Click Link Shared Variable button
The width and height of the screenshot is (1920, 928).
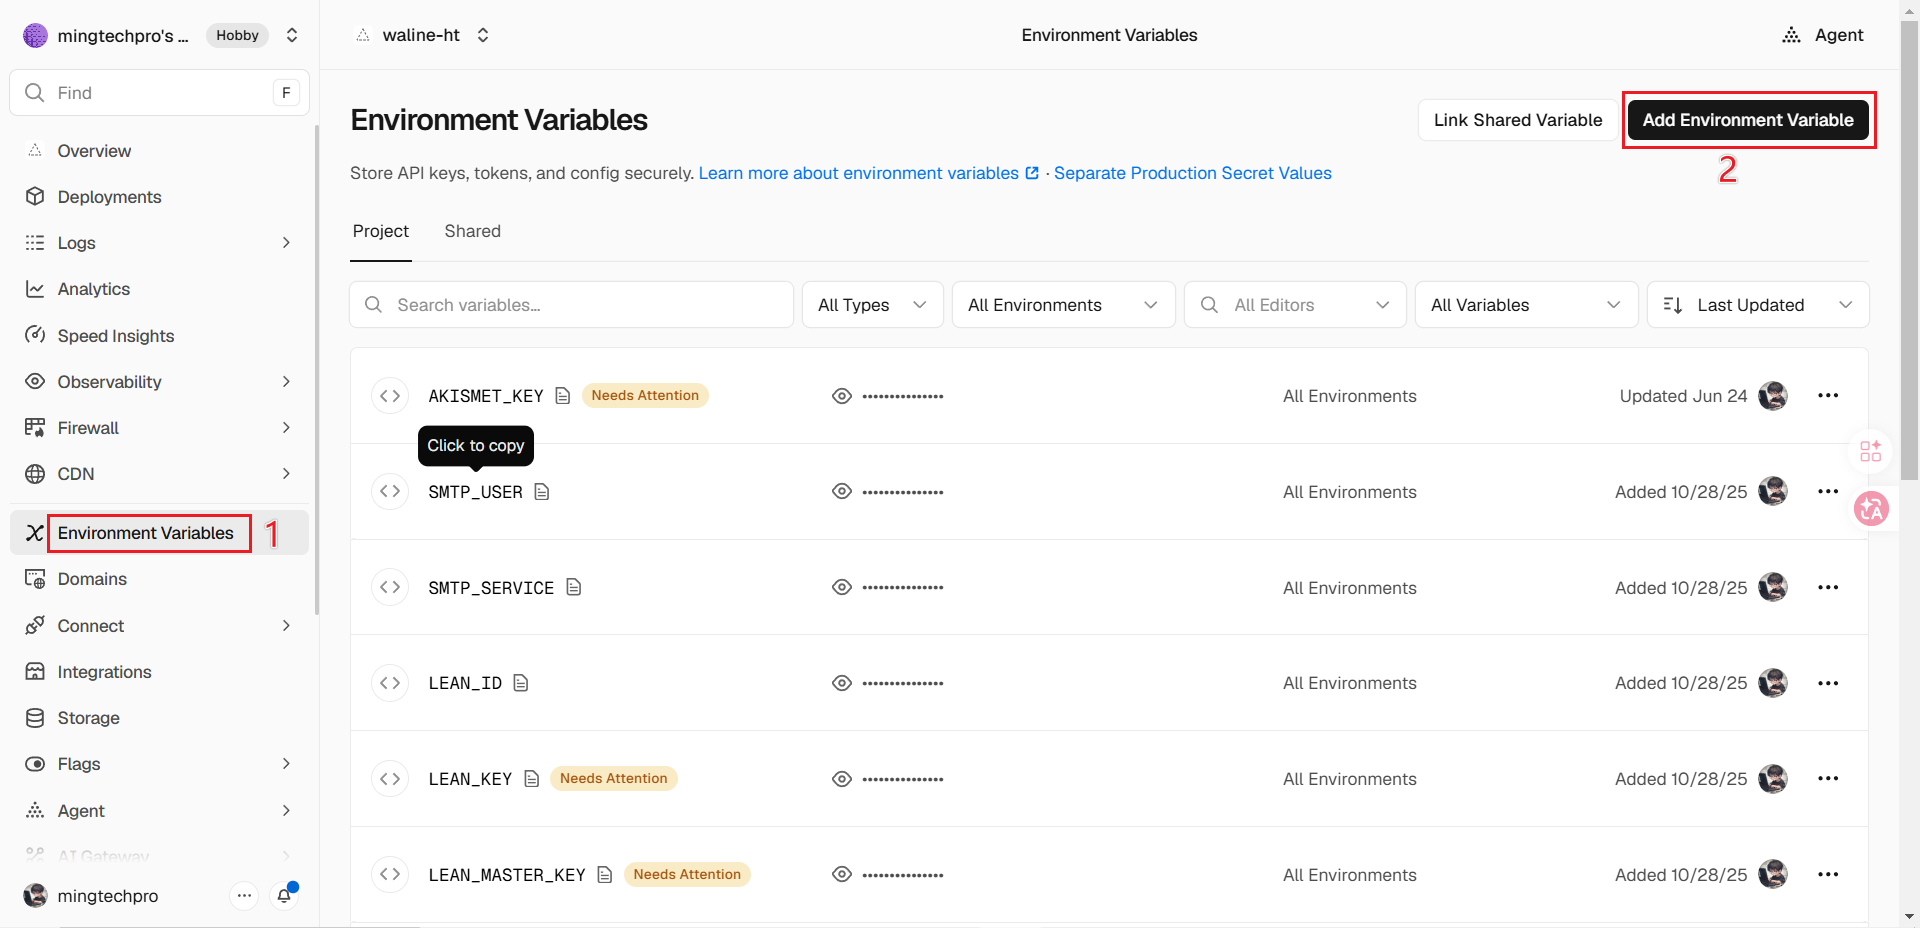click(1518, 120)
